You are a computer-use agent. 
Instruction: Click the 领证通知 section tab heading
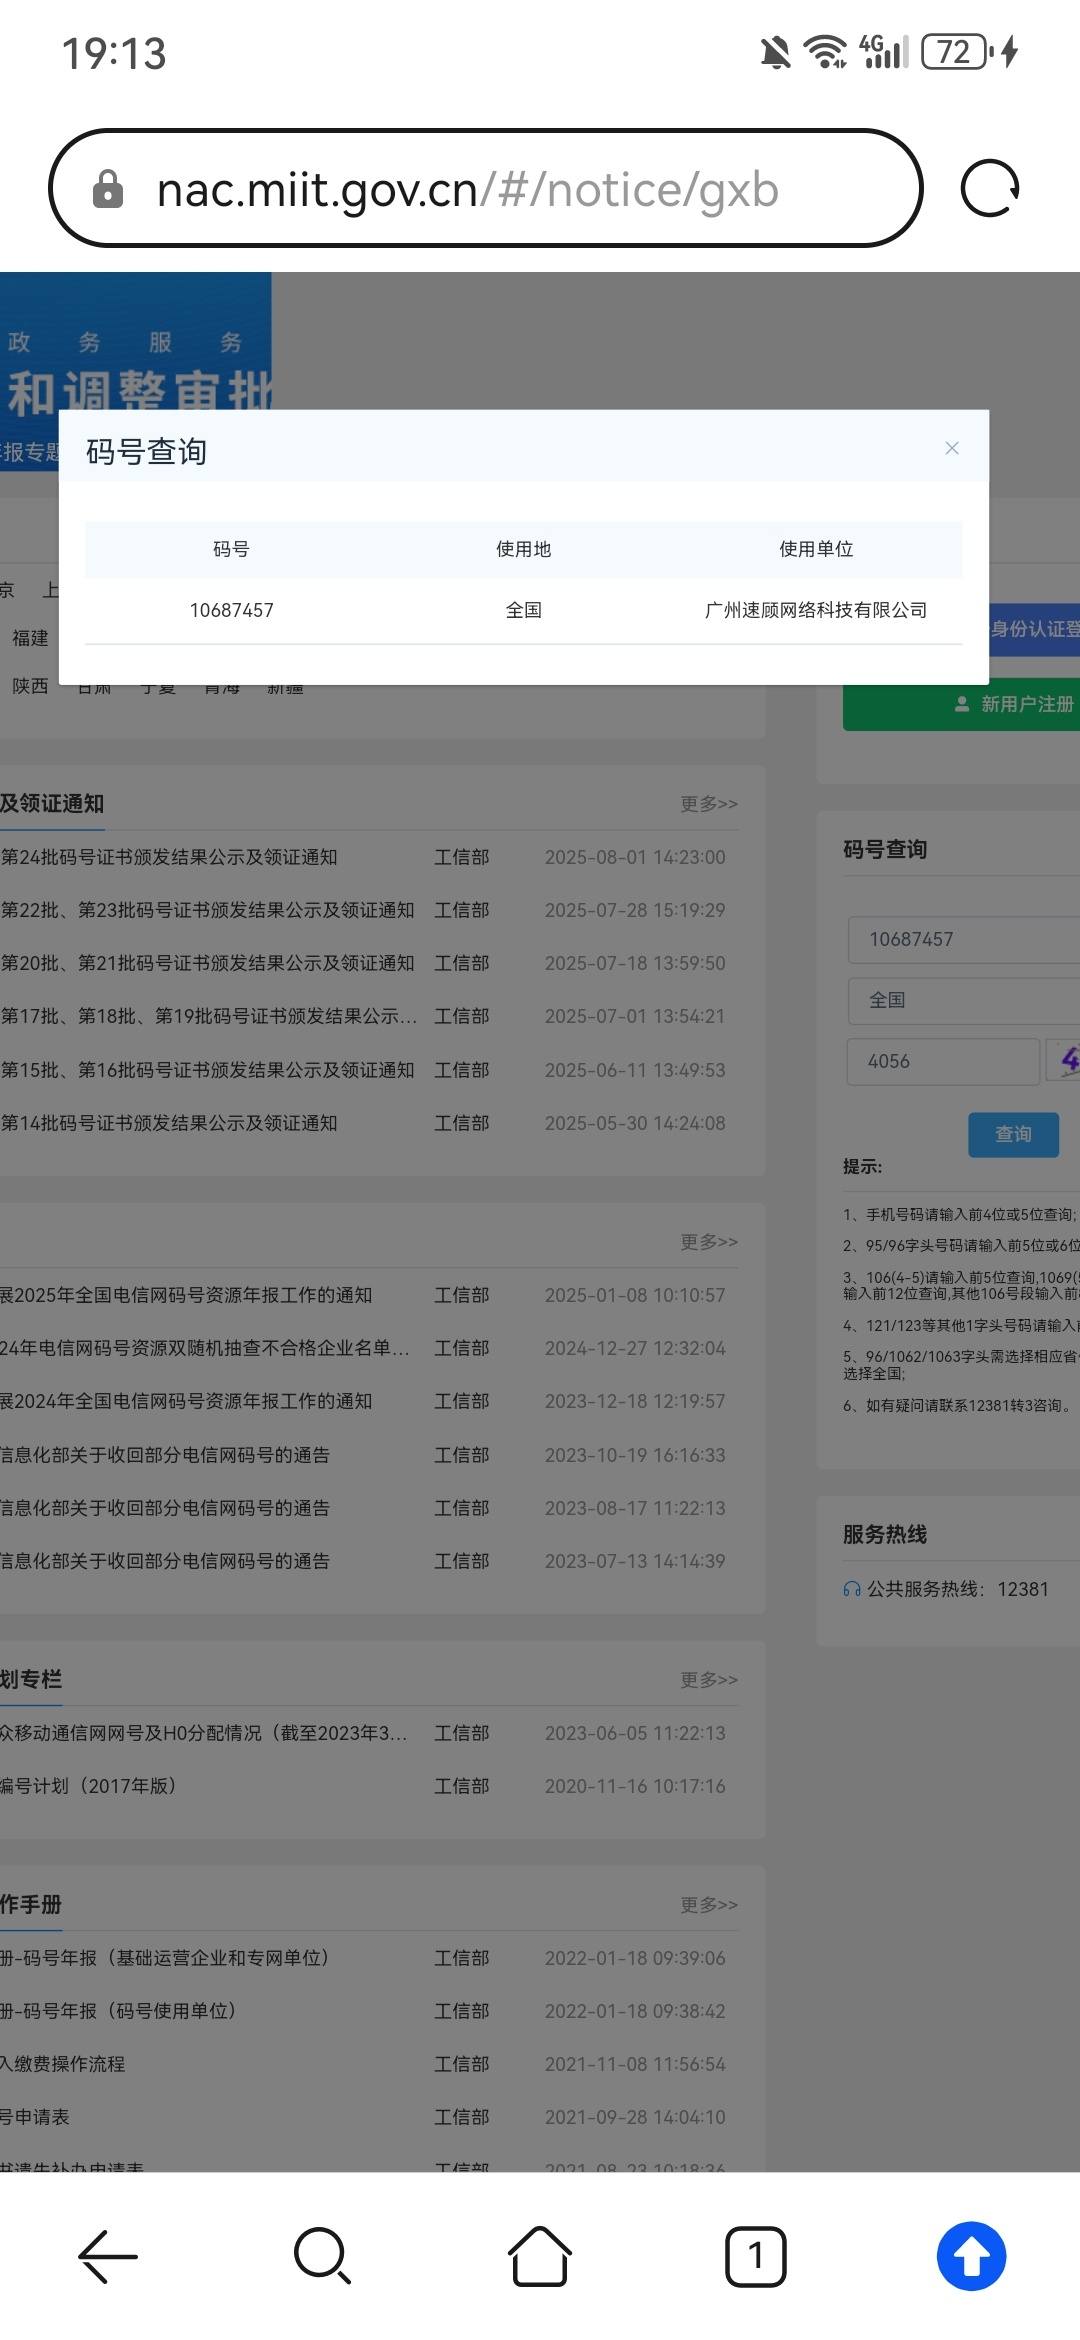click(52, 804)
